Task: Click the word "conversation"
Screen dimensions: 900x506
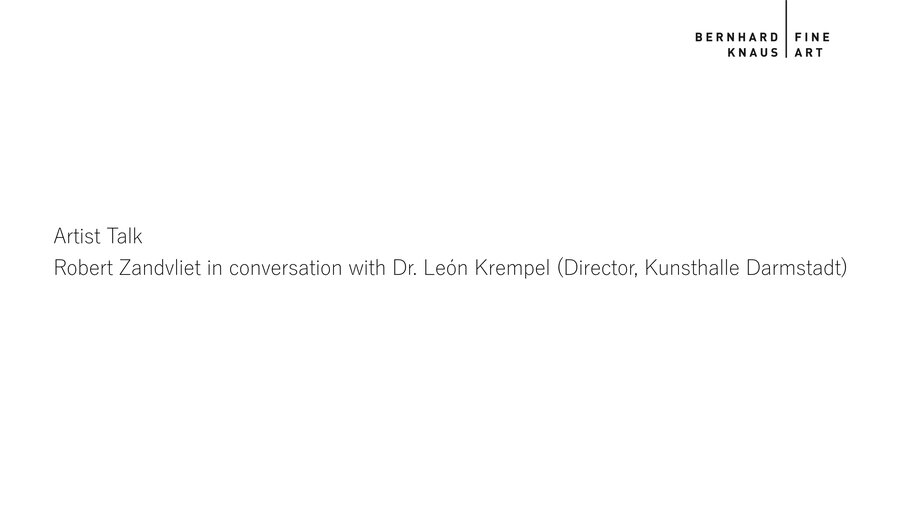Action: coord(287,269)
